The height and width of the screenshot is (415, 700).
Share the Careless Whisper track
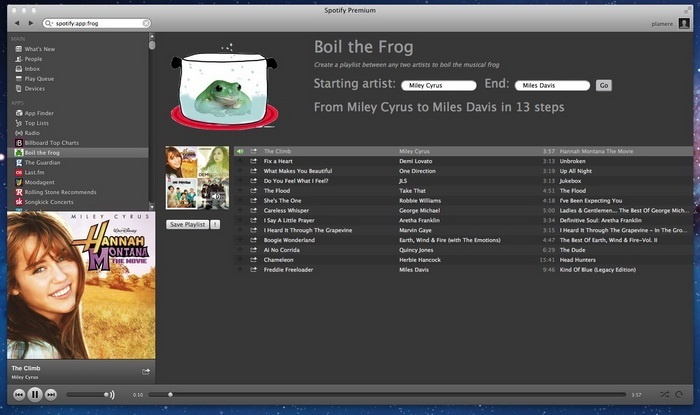click(254, 210)
